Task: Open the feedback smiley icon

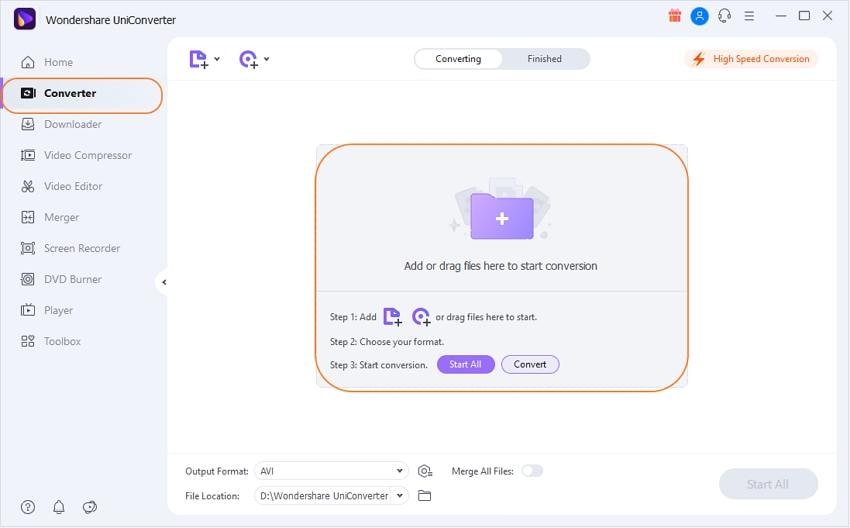Action: coord(90,507)
